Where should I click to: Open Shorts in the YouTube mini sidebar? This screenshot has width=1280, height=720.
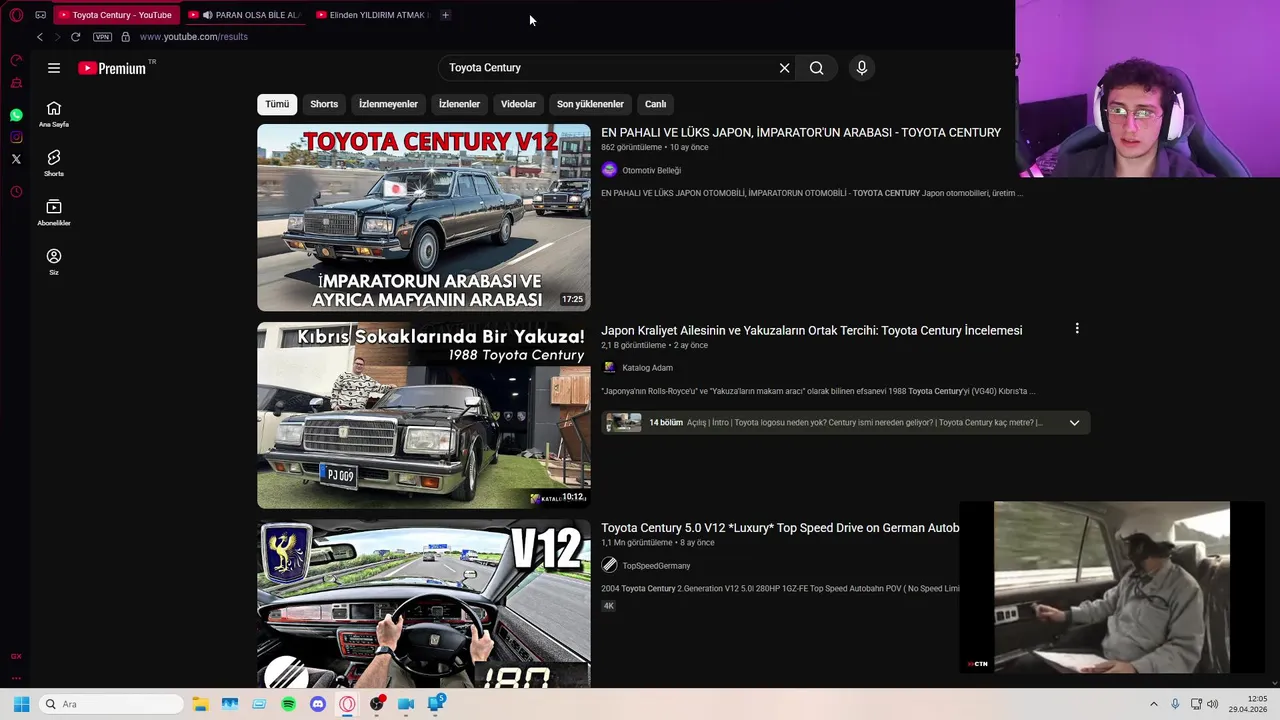point(54,163)
